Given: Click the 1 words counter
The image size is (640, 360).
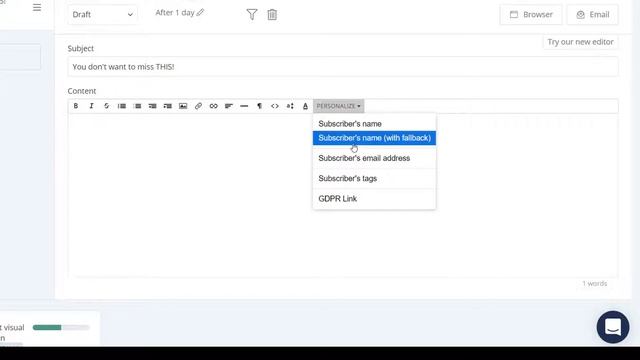Looking at the screenshot, I should click(x=594, y=283).
